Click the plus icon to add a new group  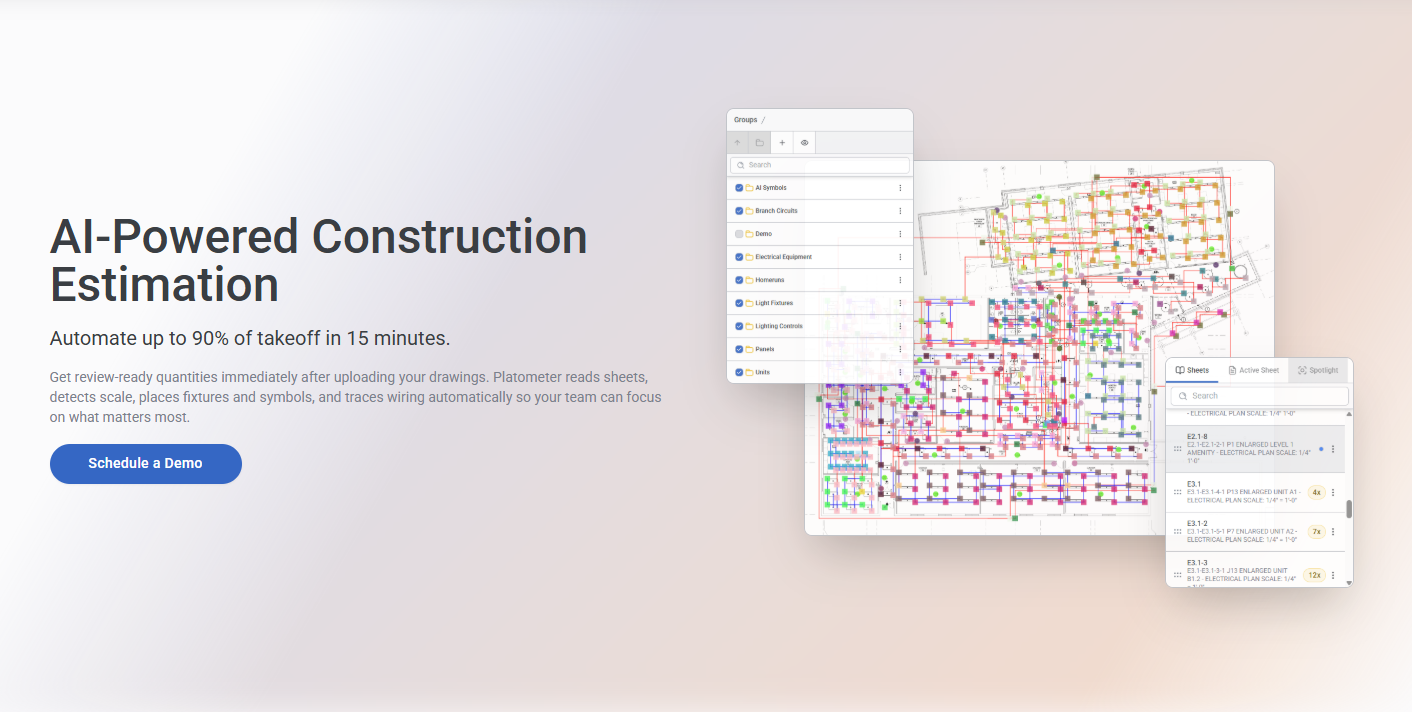coord(781,143)
